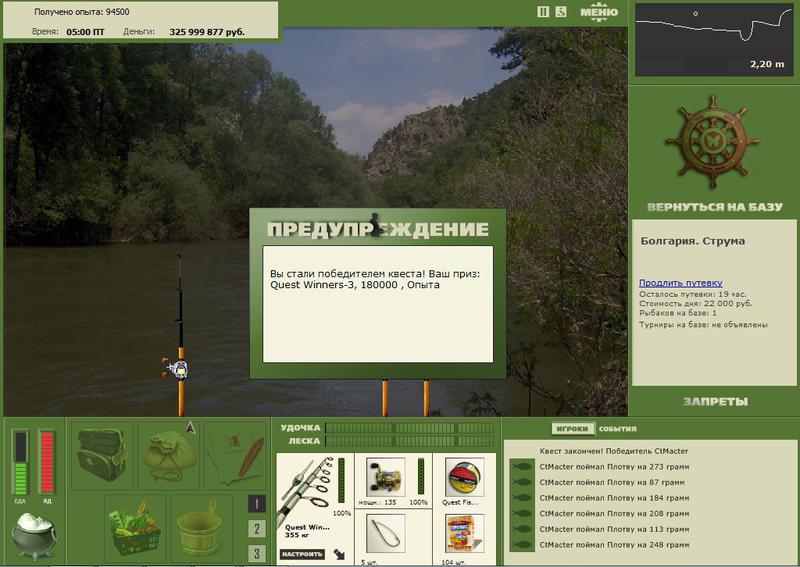The height and width of the screenshot is (567, 800).
Task: Click the time value 05:00 ПТ
Action: pos(85,32)
